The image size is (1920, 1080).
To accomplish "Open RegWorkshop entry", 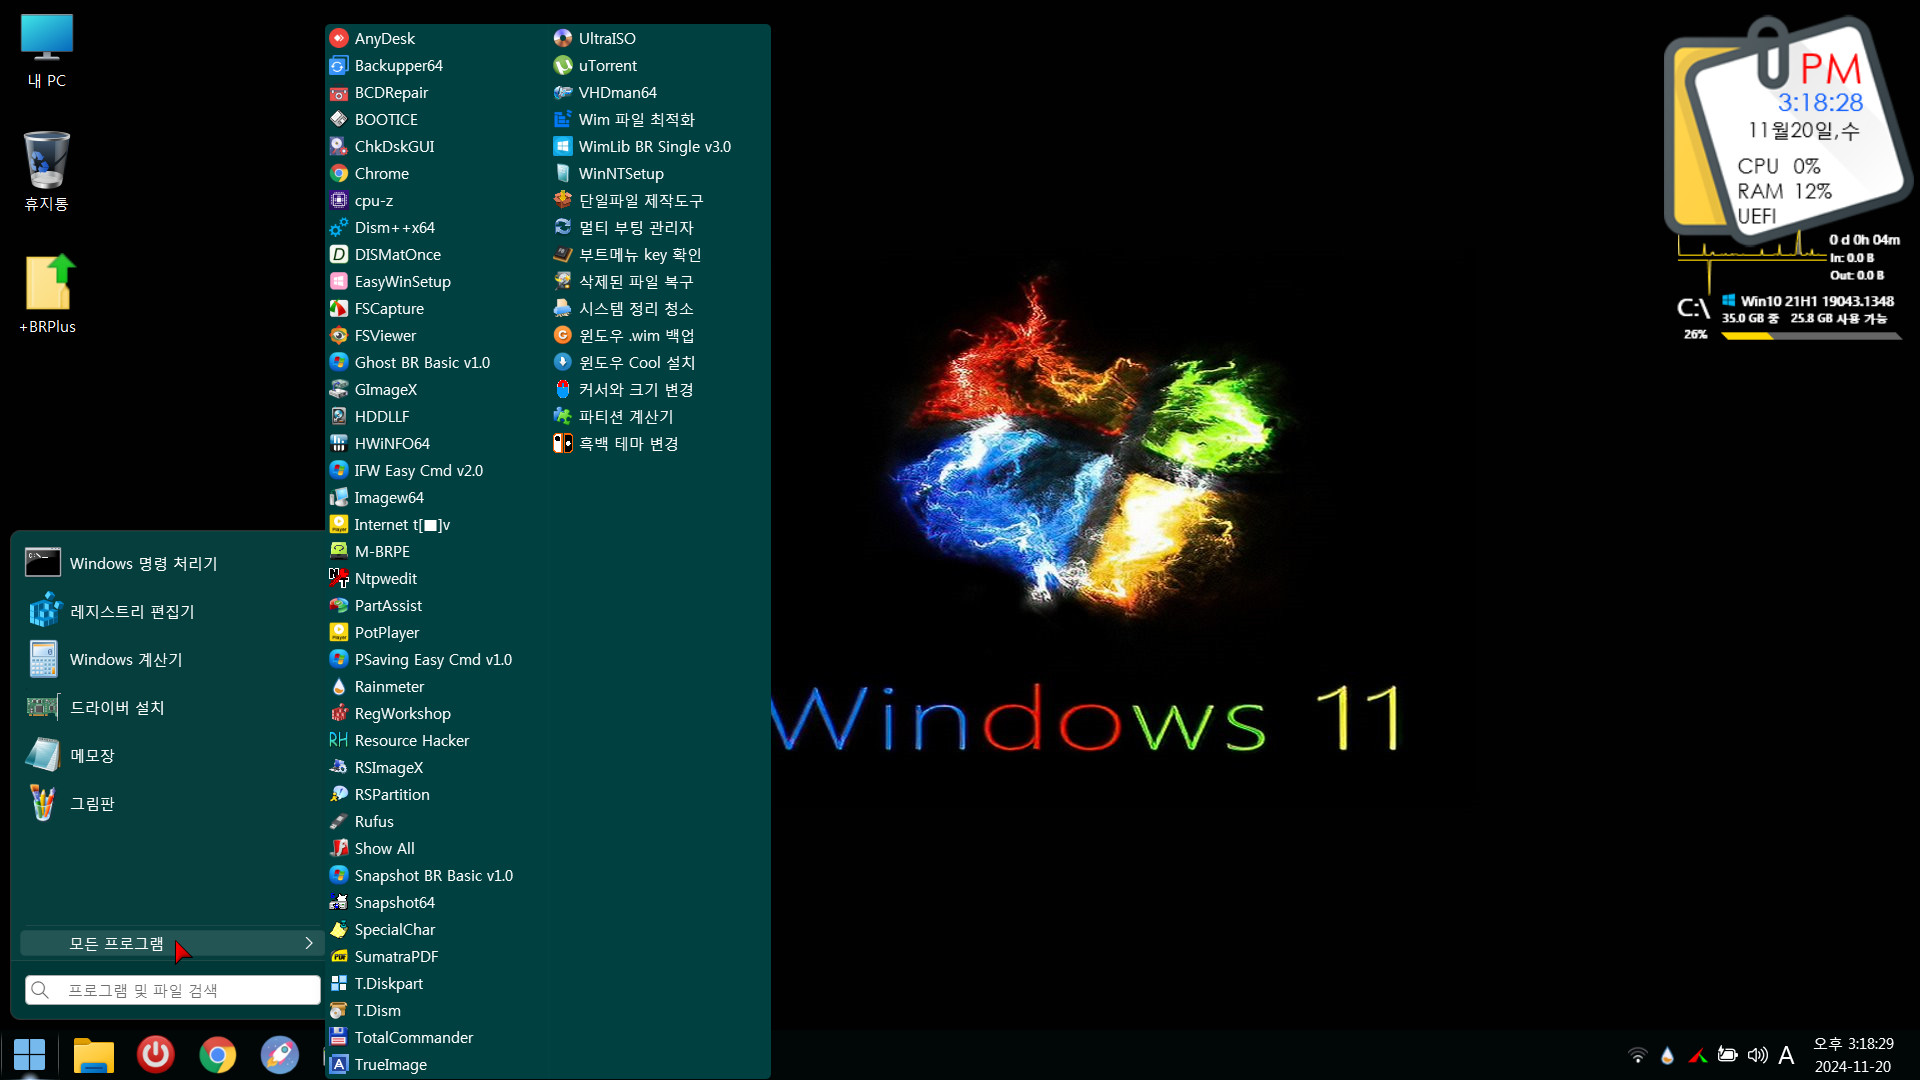I will [x=390, y=713].
